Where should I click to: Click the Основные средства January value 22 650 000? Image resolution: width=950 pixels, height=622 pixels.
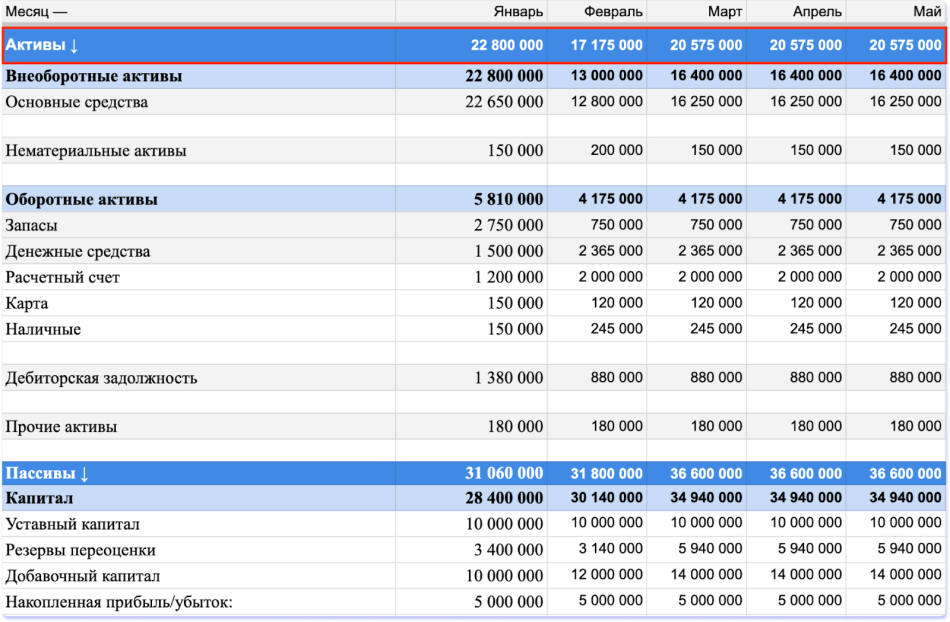(x=504, y=102)
